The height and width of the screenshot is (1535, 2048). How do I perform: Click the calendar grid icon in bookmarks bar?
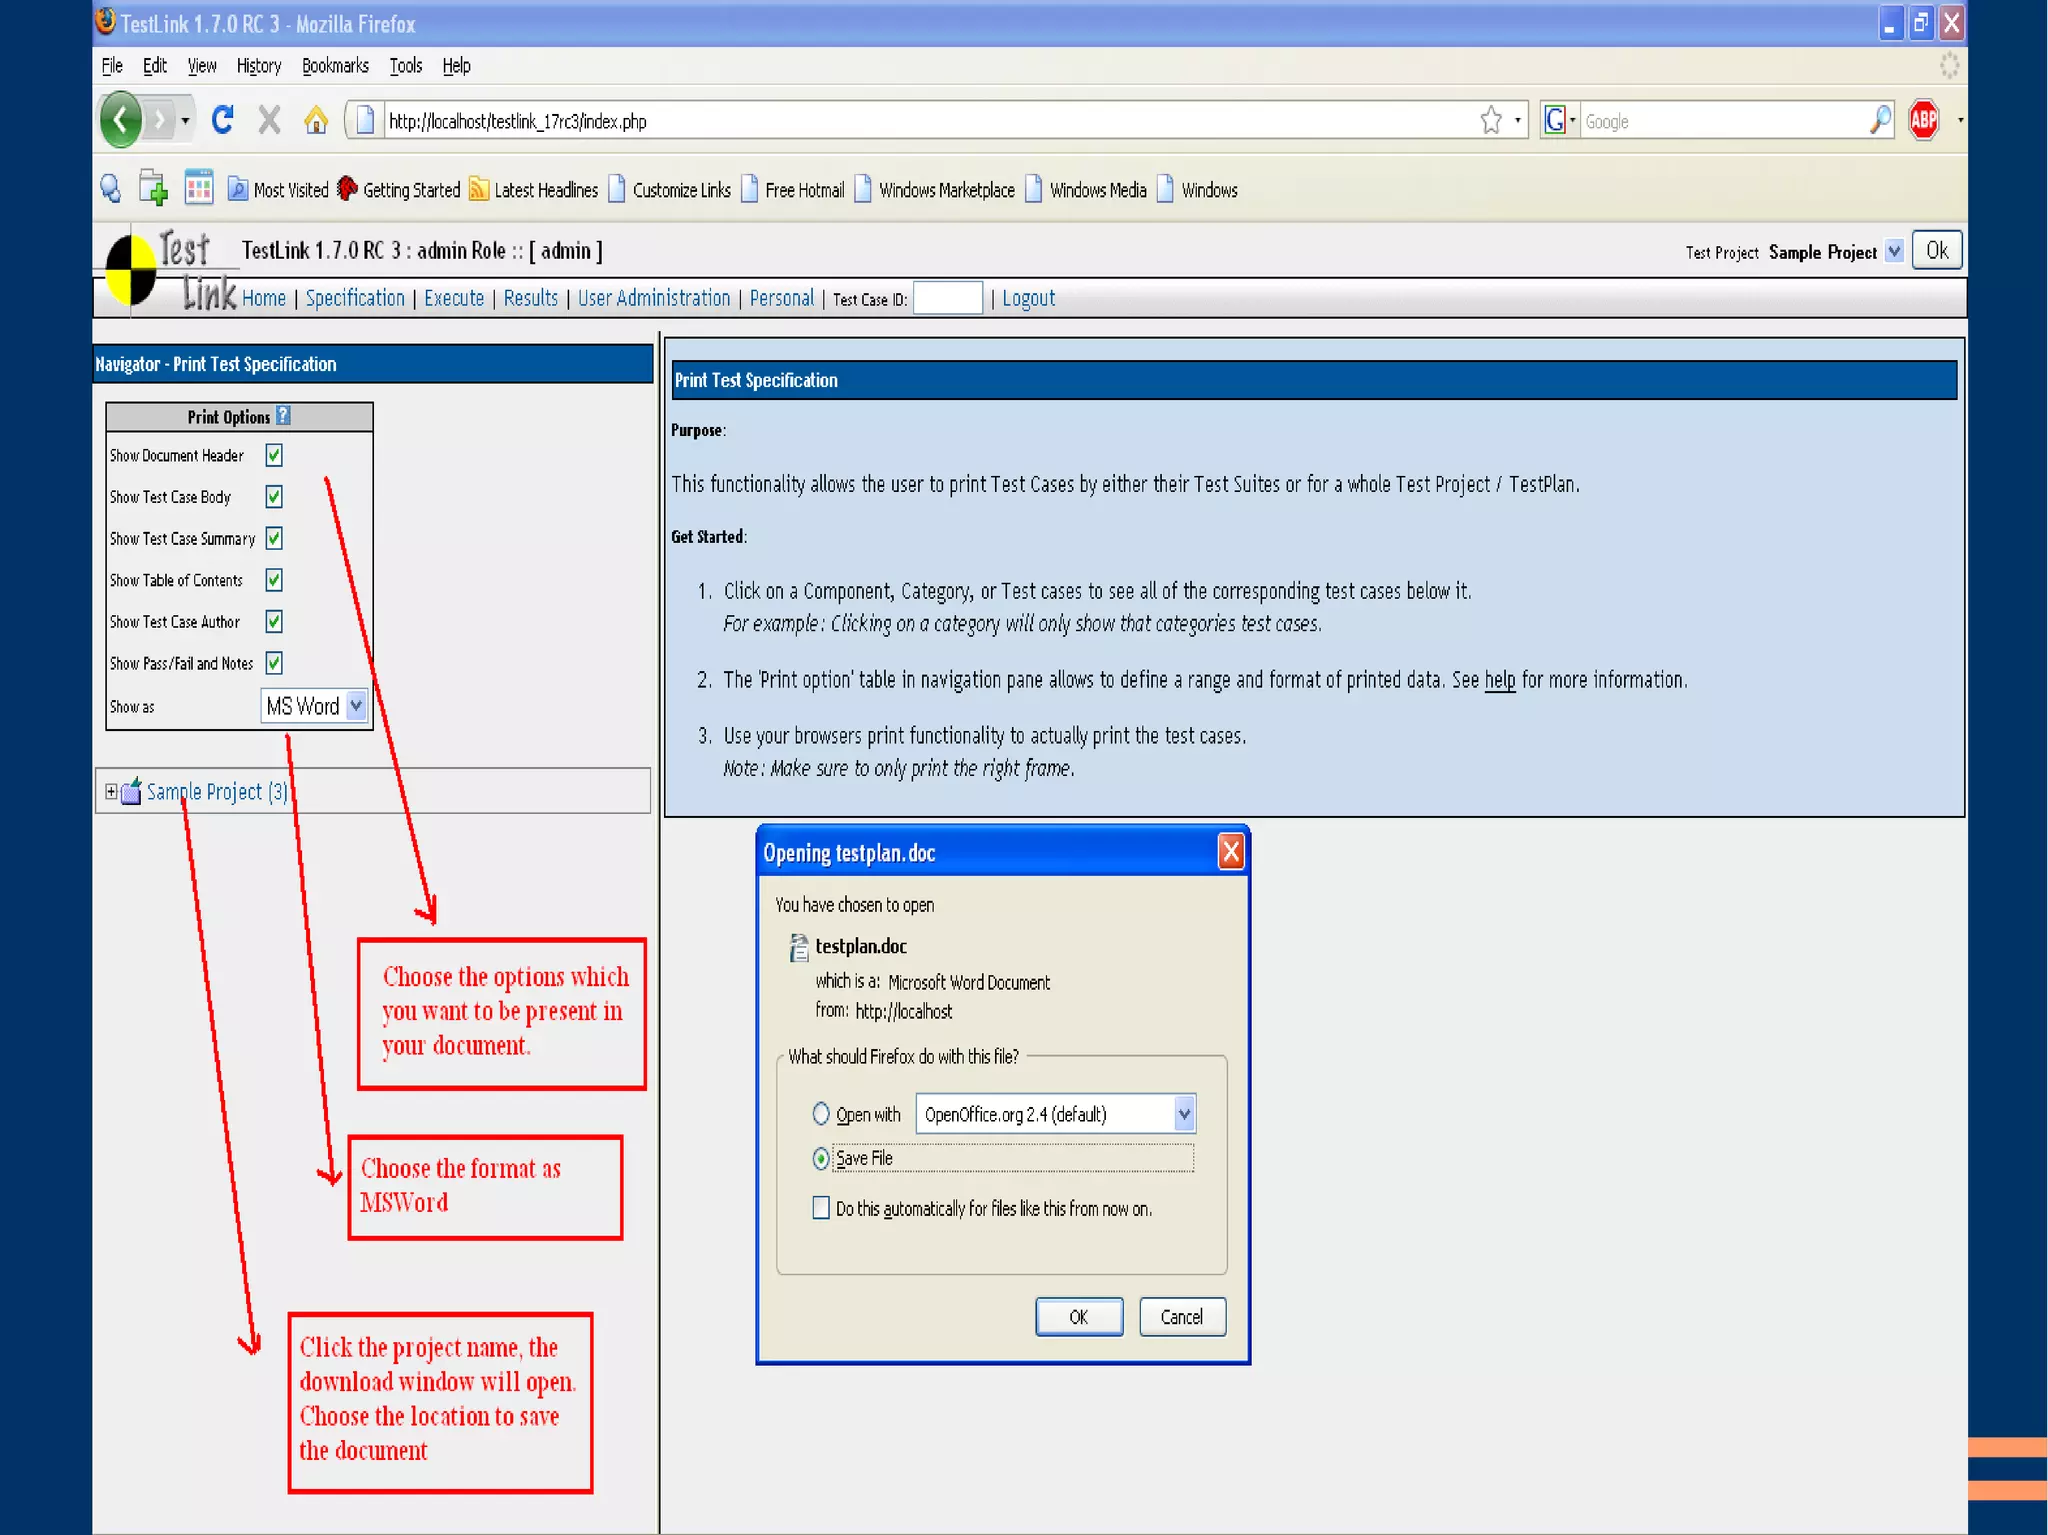pyautogui.click(x=199, y=187)
